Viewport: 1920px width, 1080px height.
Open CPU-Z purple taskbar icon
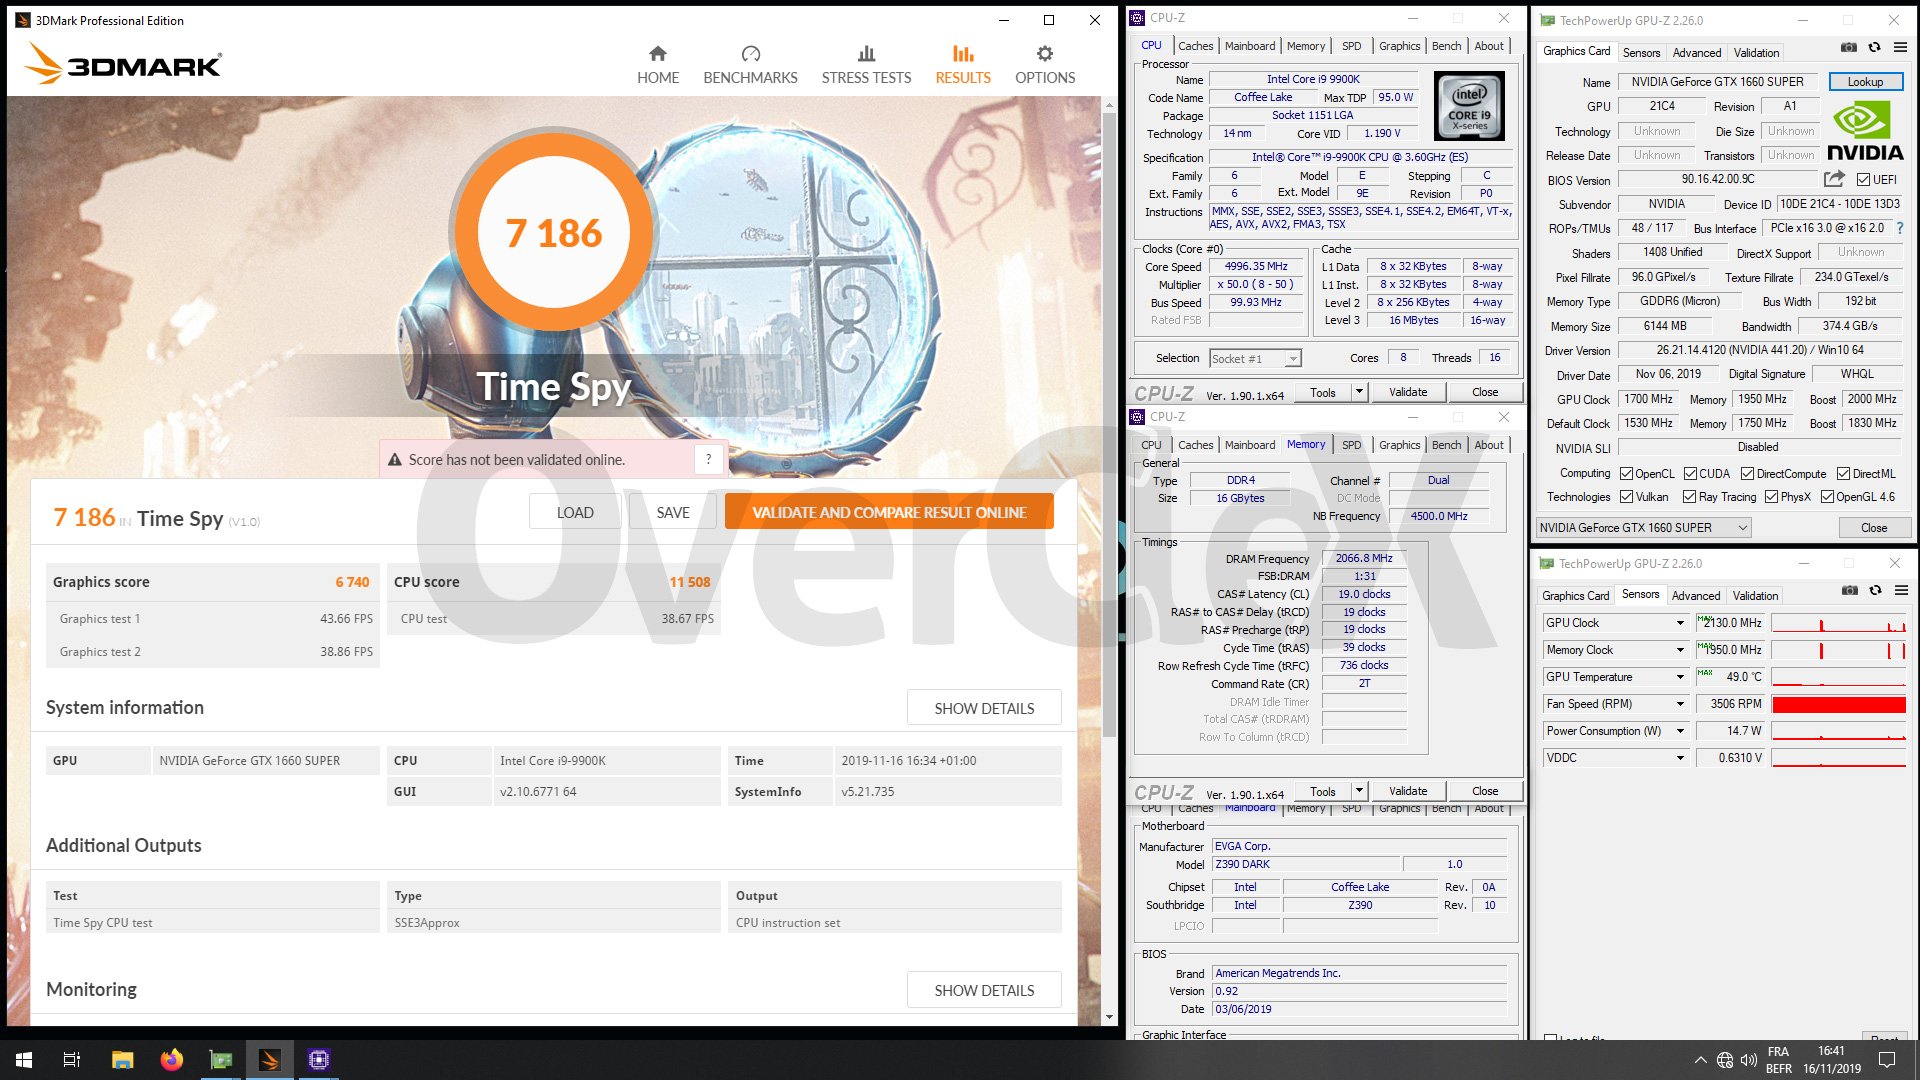[319, 1060]
